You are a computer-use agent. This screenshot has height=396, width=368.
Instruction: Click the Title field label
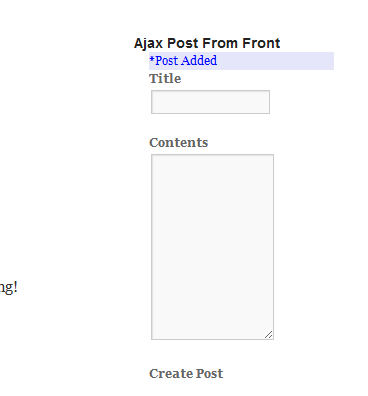click(x=165, y=79)
